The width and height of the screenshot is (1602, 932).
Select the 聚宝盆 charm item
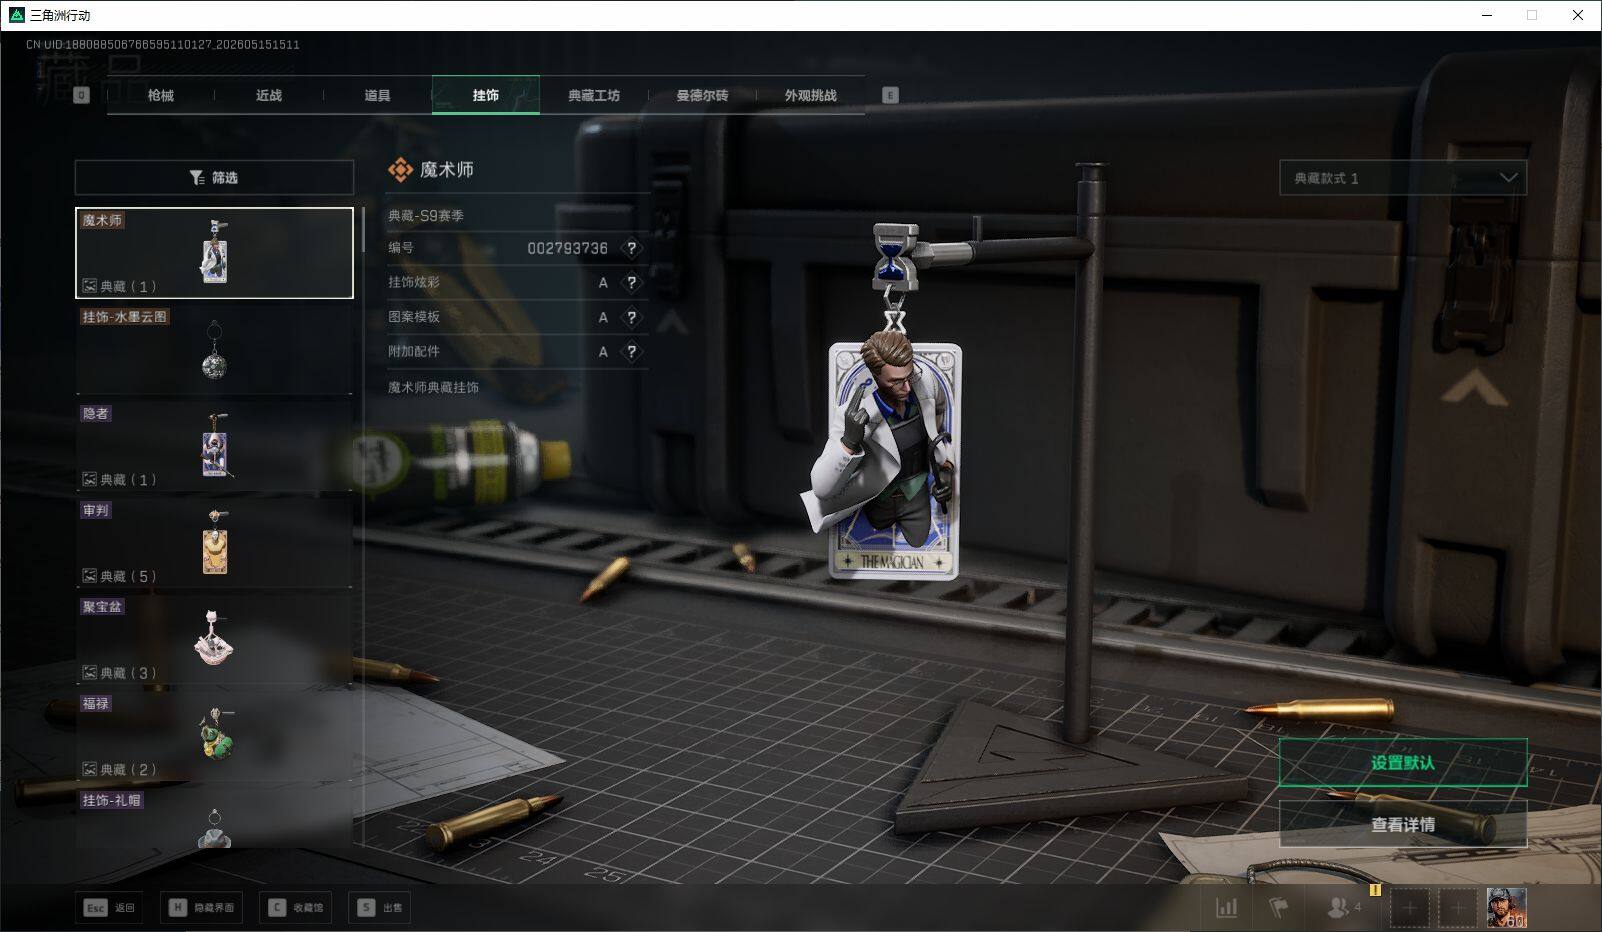click(x=214, y=639)
